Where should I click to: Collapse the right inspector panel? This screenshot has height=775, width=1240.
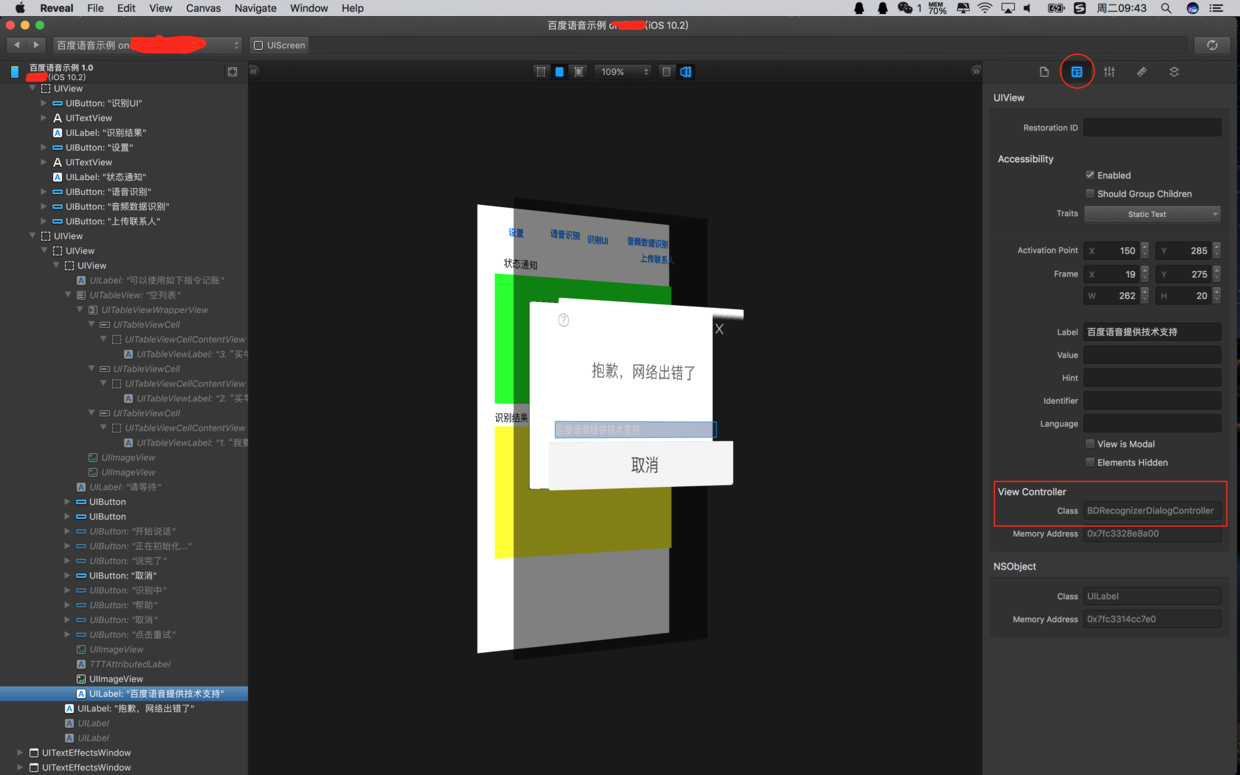click(x=976, y=71)
